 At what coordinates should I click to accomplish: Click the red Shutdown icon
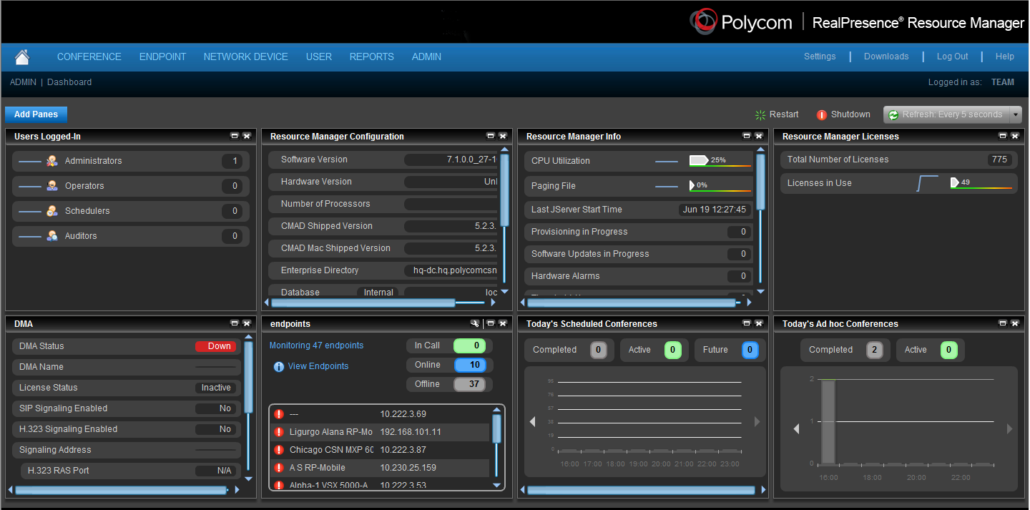[x=822, y=114]
